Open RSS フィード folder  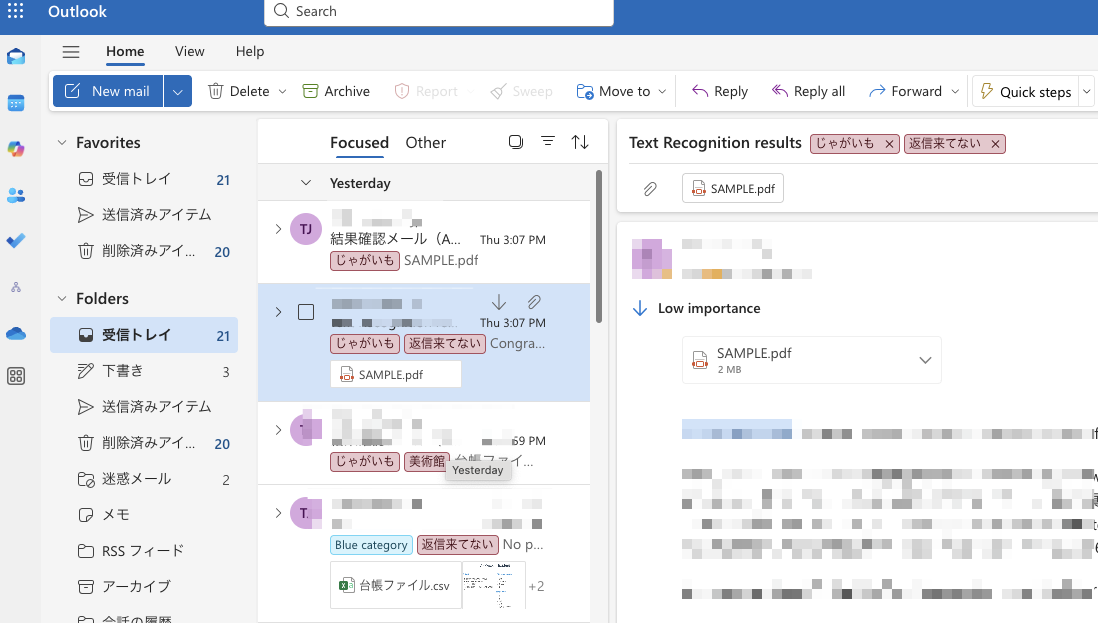click(144, 552)
